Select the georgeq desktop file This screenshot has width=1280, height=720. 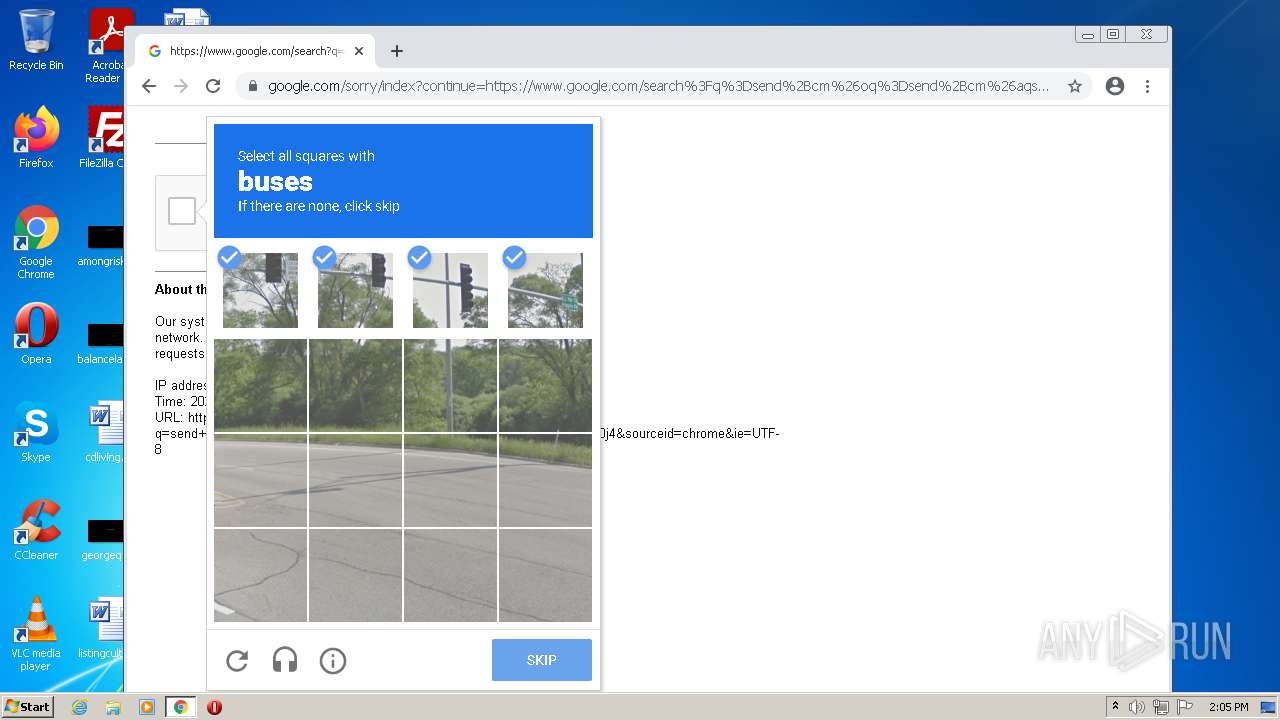tap(104, 539)
